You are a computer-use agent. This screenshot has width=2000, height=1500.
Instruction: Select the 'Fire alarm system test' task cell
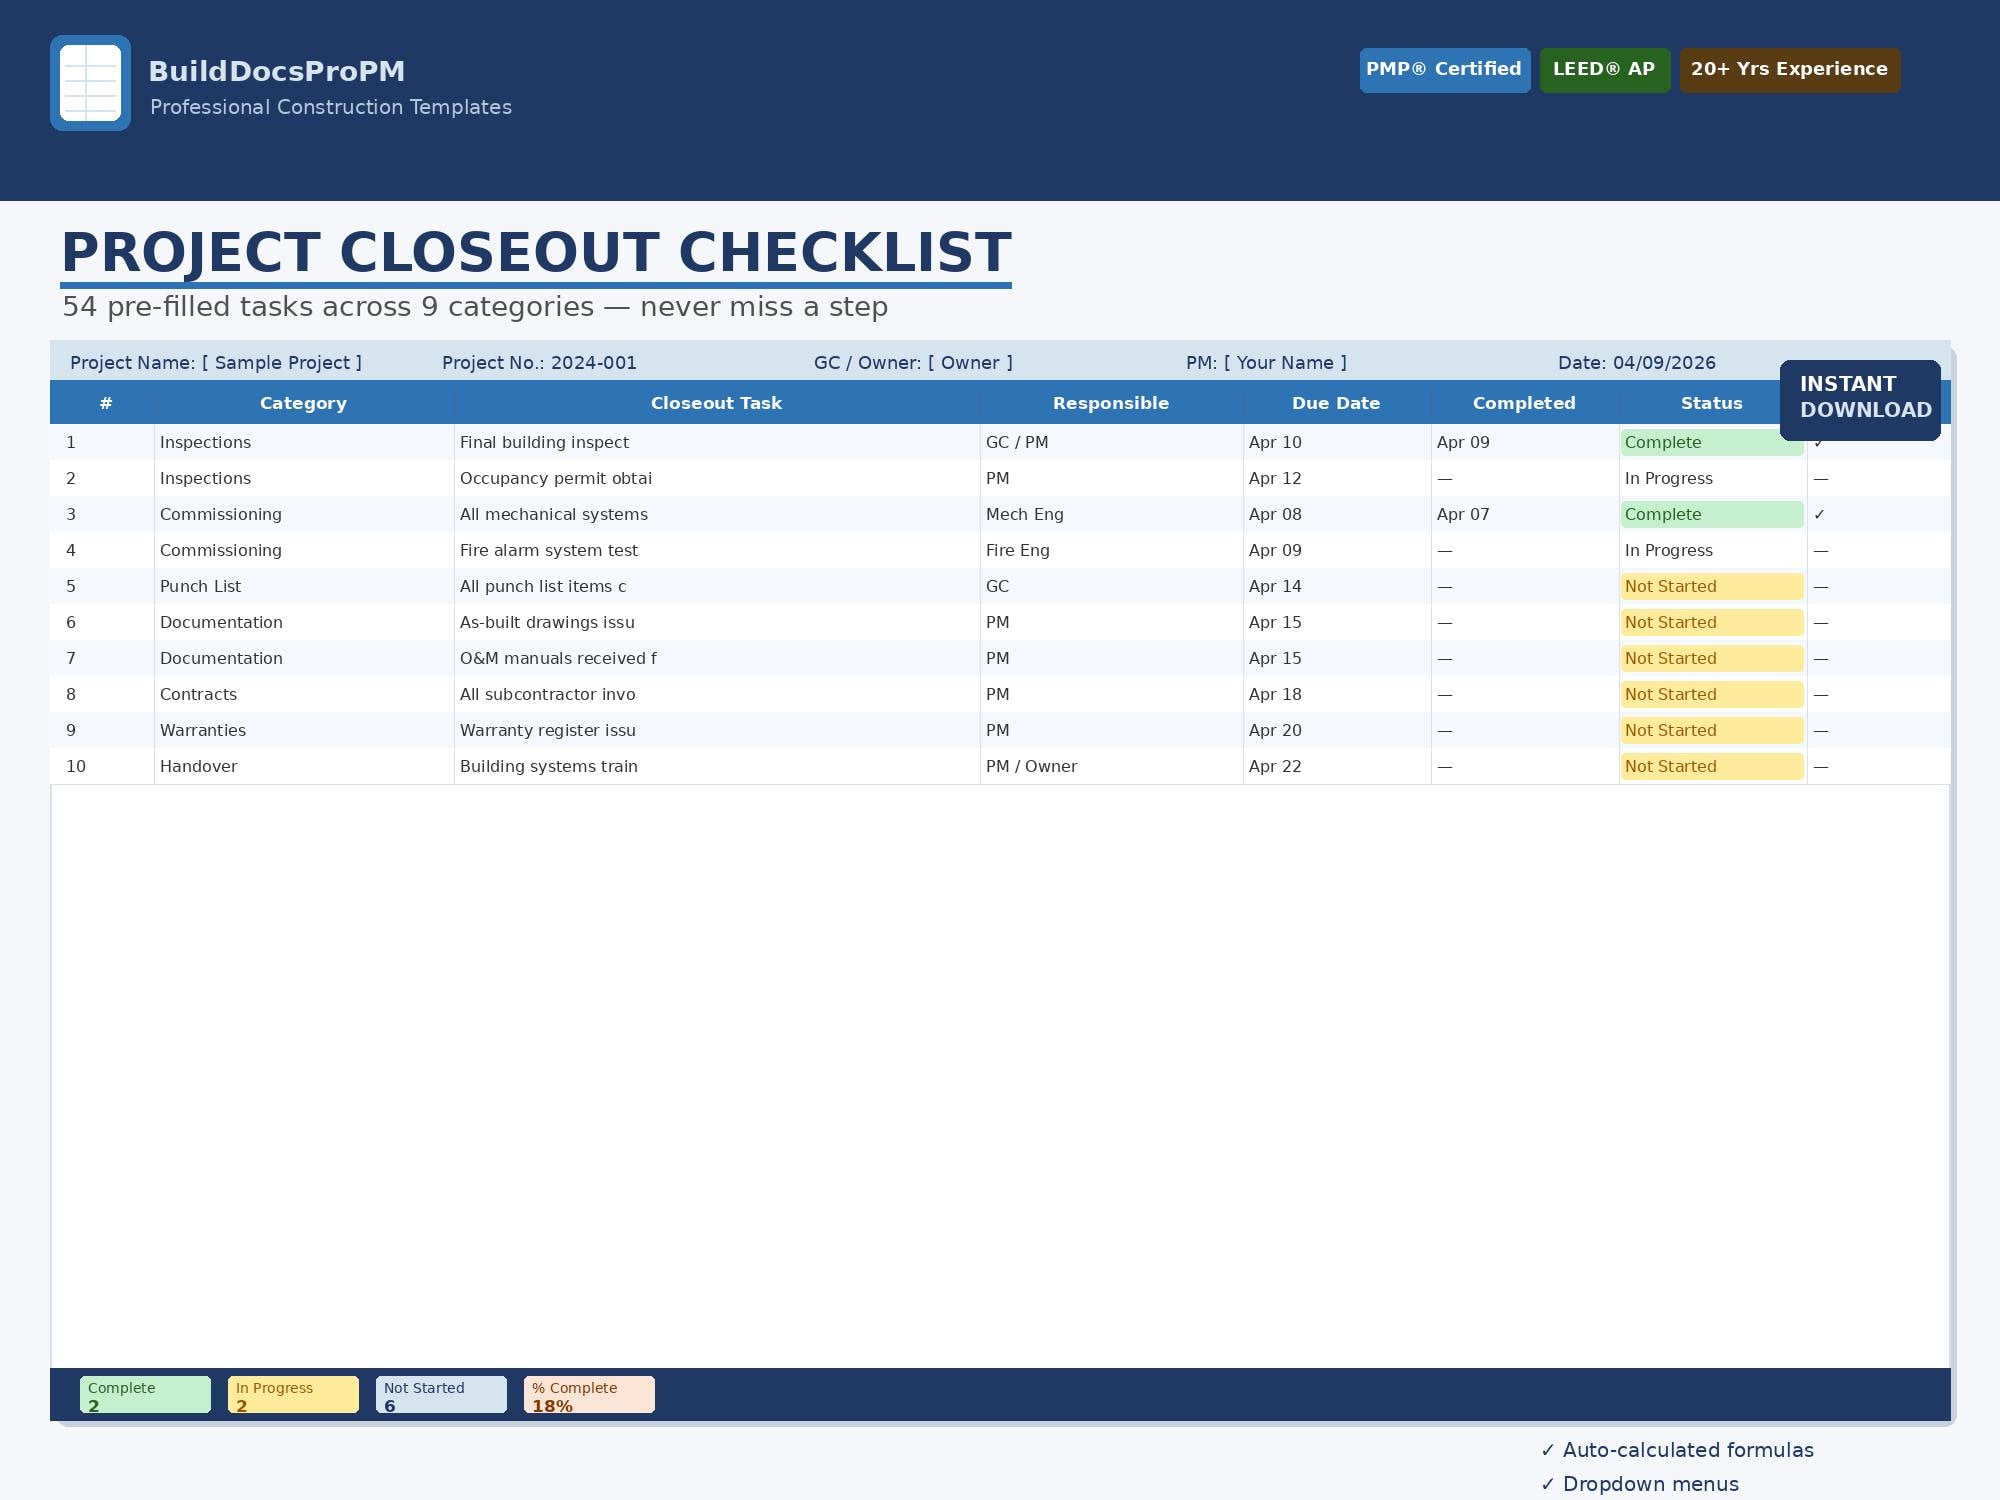point(717,550)
